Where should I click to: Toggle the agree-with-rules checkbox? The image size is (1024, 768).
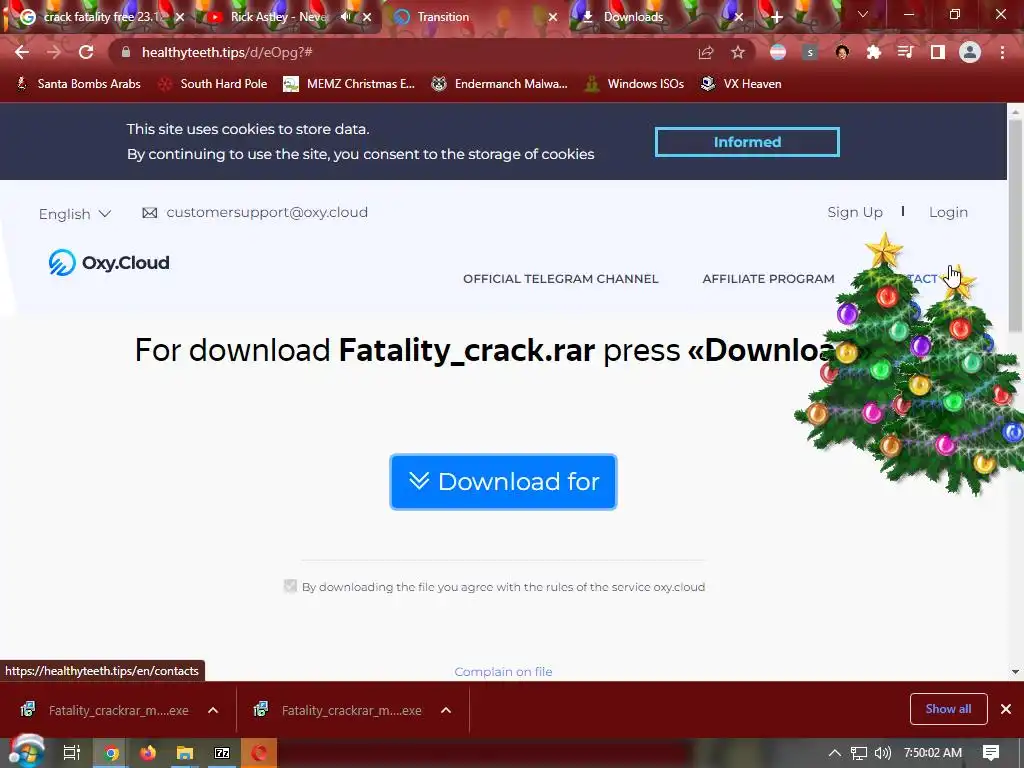tap(290, 586)
